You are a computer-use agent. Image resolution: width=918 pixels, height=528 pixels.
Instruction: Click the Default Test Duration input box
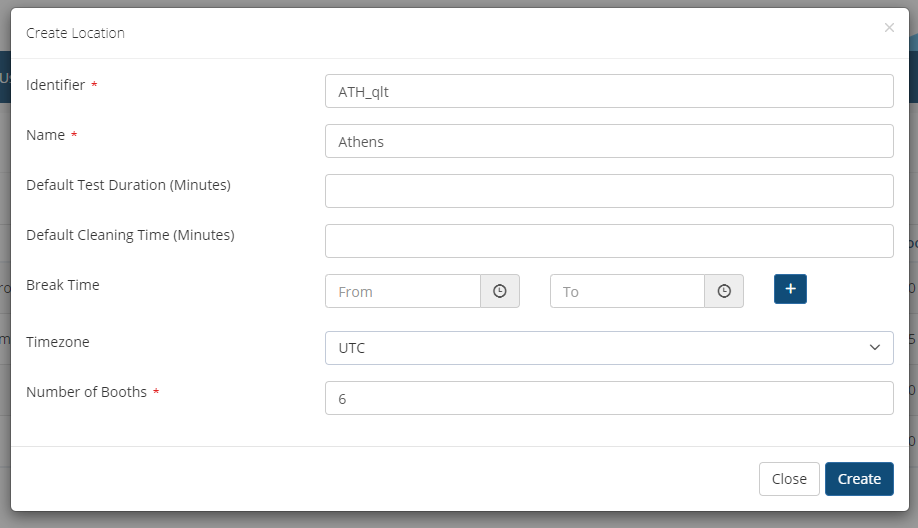(x=609, y=191)
